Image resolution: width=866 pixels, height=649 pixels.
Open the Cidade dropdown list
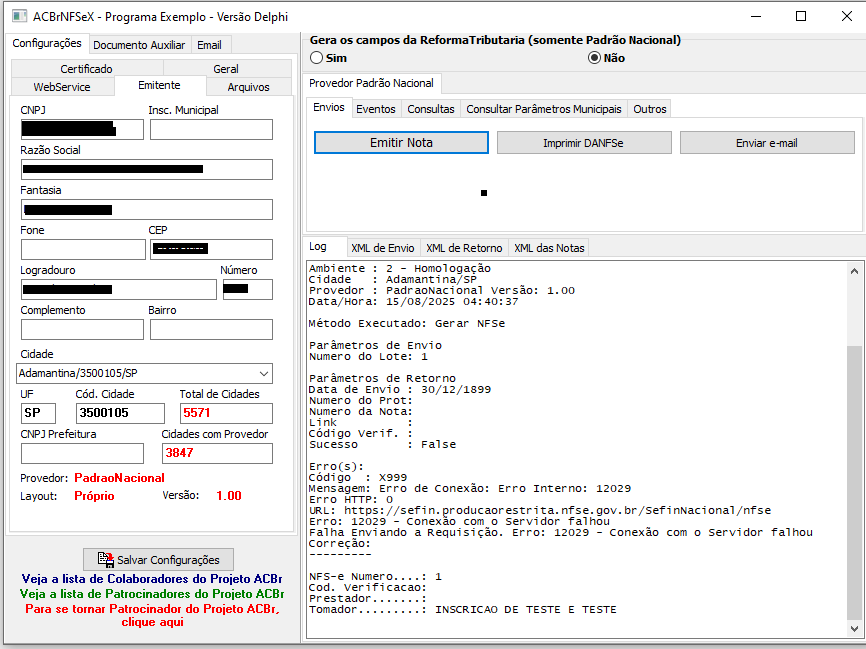(x=264, y=373)
